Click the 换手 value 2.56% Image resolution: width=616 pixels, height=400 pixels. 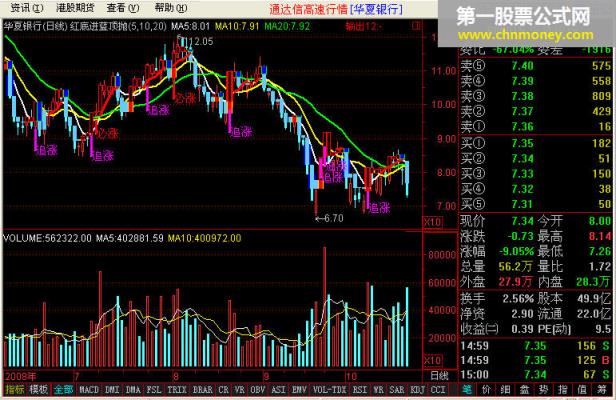(x=518, y=299)
